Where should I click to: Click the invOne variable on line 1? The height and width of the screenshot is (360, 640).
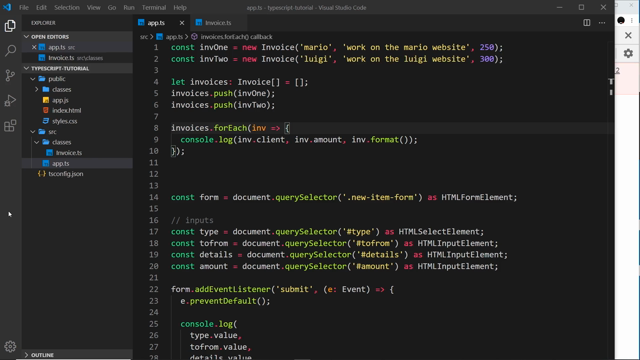coord(214,47)
